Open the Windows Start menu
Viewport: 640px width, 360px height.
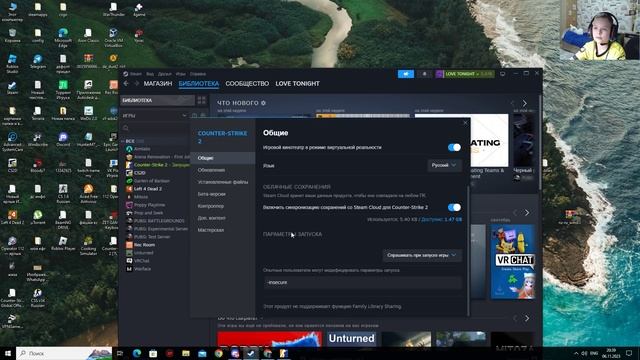coord(8,353)
